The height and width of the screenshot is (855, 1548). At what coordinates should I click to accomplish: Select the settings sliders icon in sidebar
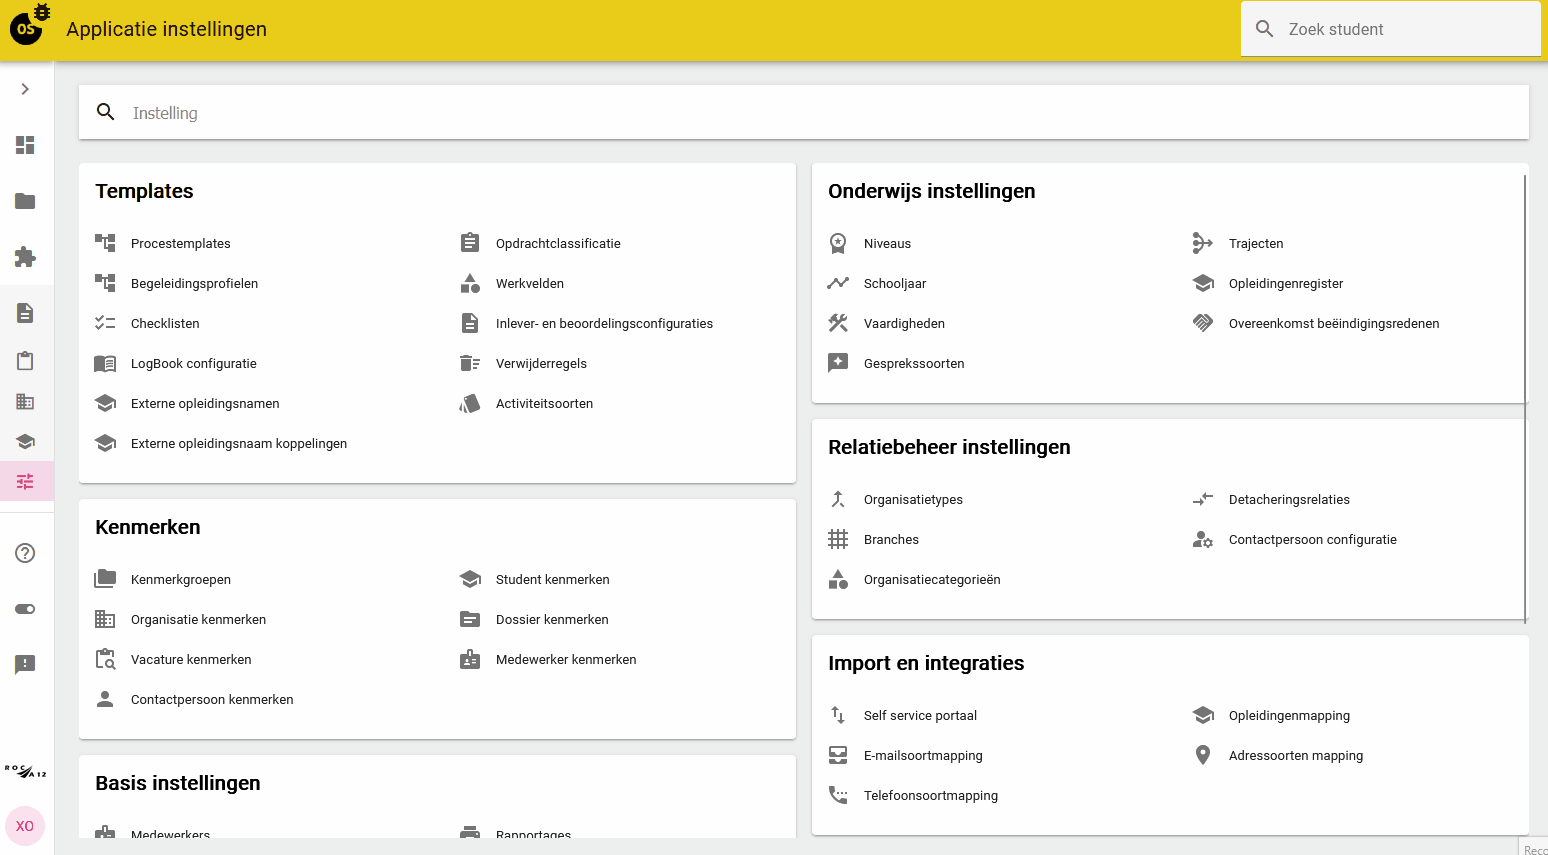tap(26, 481)
